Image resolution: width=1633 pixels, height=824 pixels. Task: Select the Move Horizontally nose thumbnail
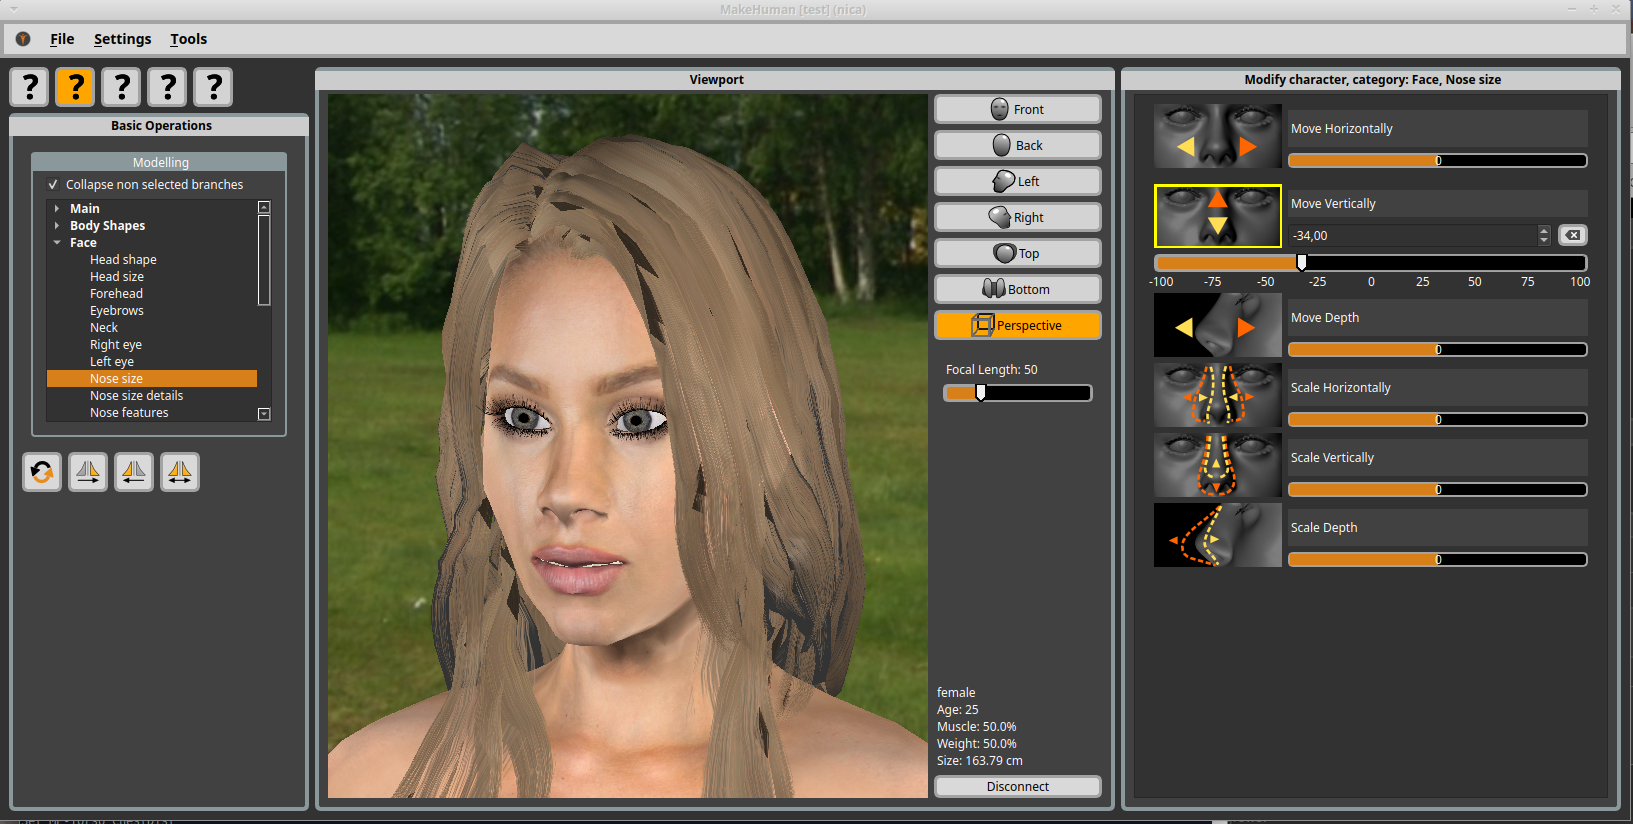point(1217,136)
